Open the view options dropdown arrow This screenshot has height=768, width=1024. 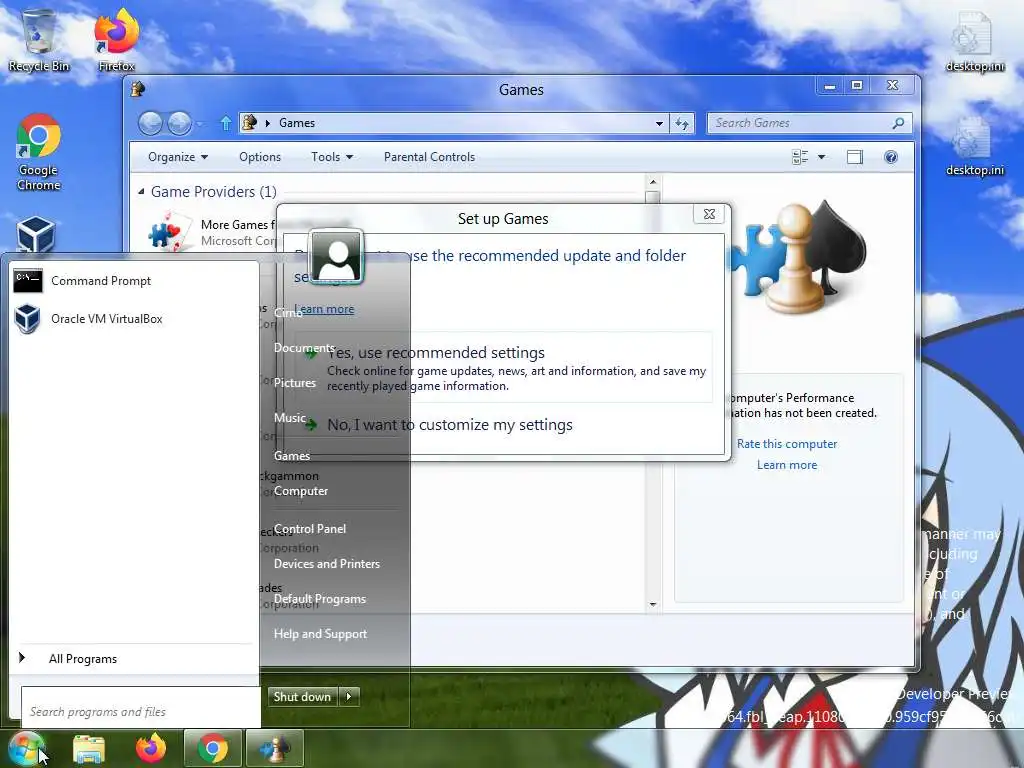pos(822,157)
